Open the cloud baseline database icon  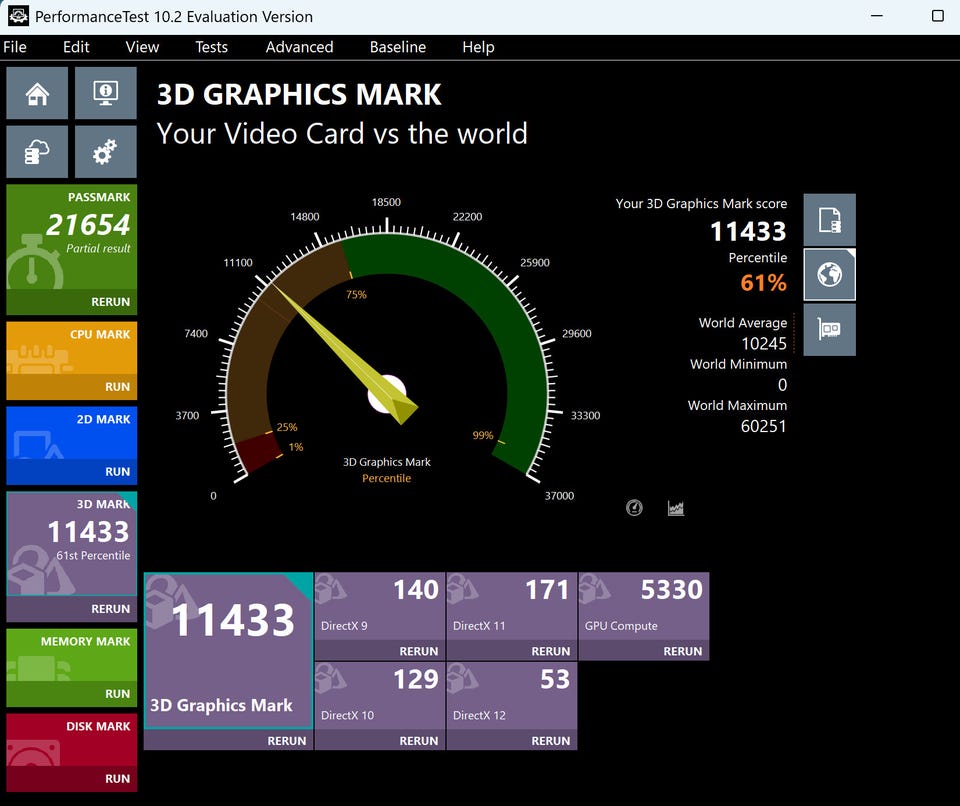pyautogui.click(x=37, y=152)
